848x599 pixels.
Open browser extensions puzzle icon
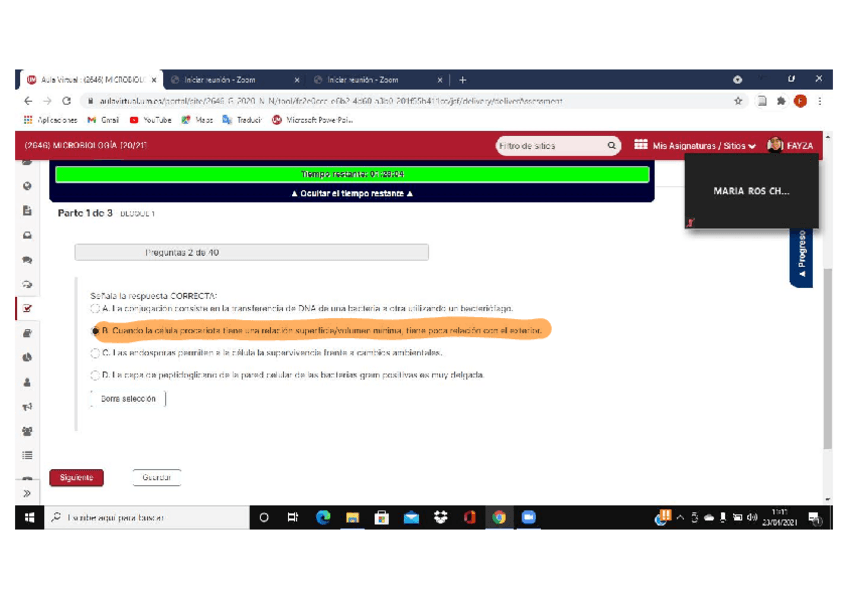coord(781,101)
